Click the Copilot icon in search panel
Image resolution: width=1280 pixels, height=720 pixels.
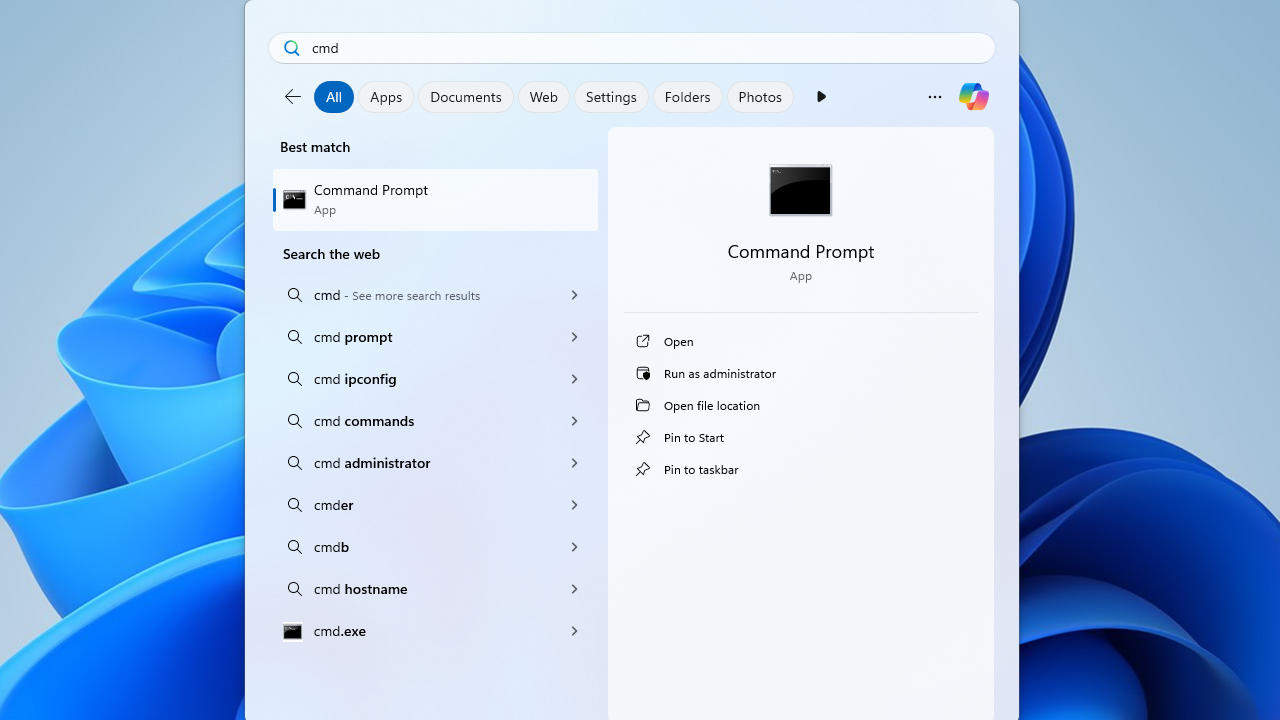pyautogui.click(x=973, y=96)
